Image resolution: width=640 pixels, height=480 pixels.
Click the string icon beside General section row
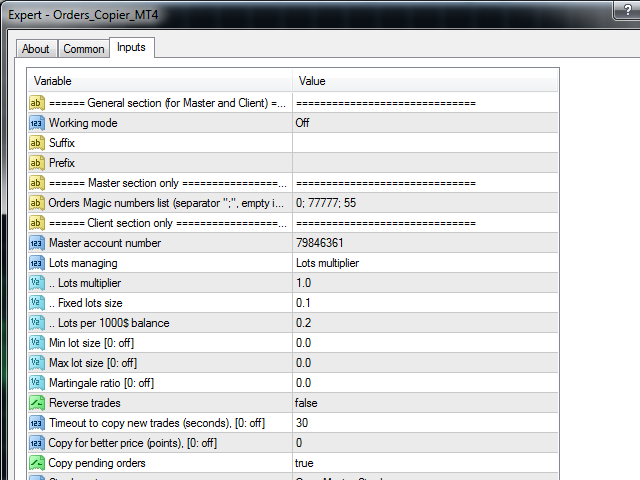pyautogui.click(x=37, y=103)
